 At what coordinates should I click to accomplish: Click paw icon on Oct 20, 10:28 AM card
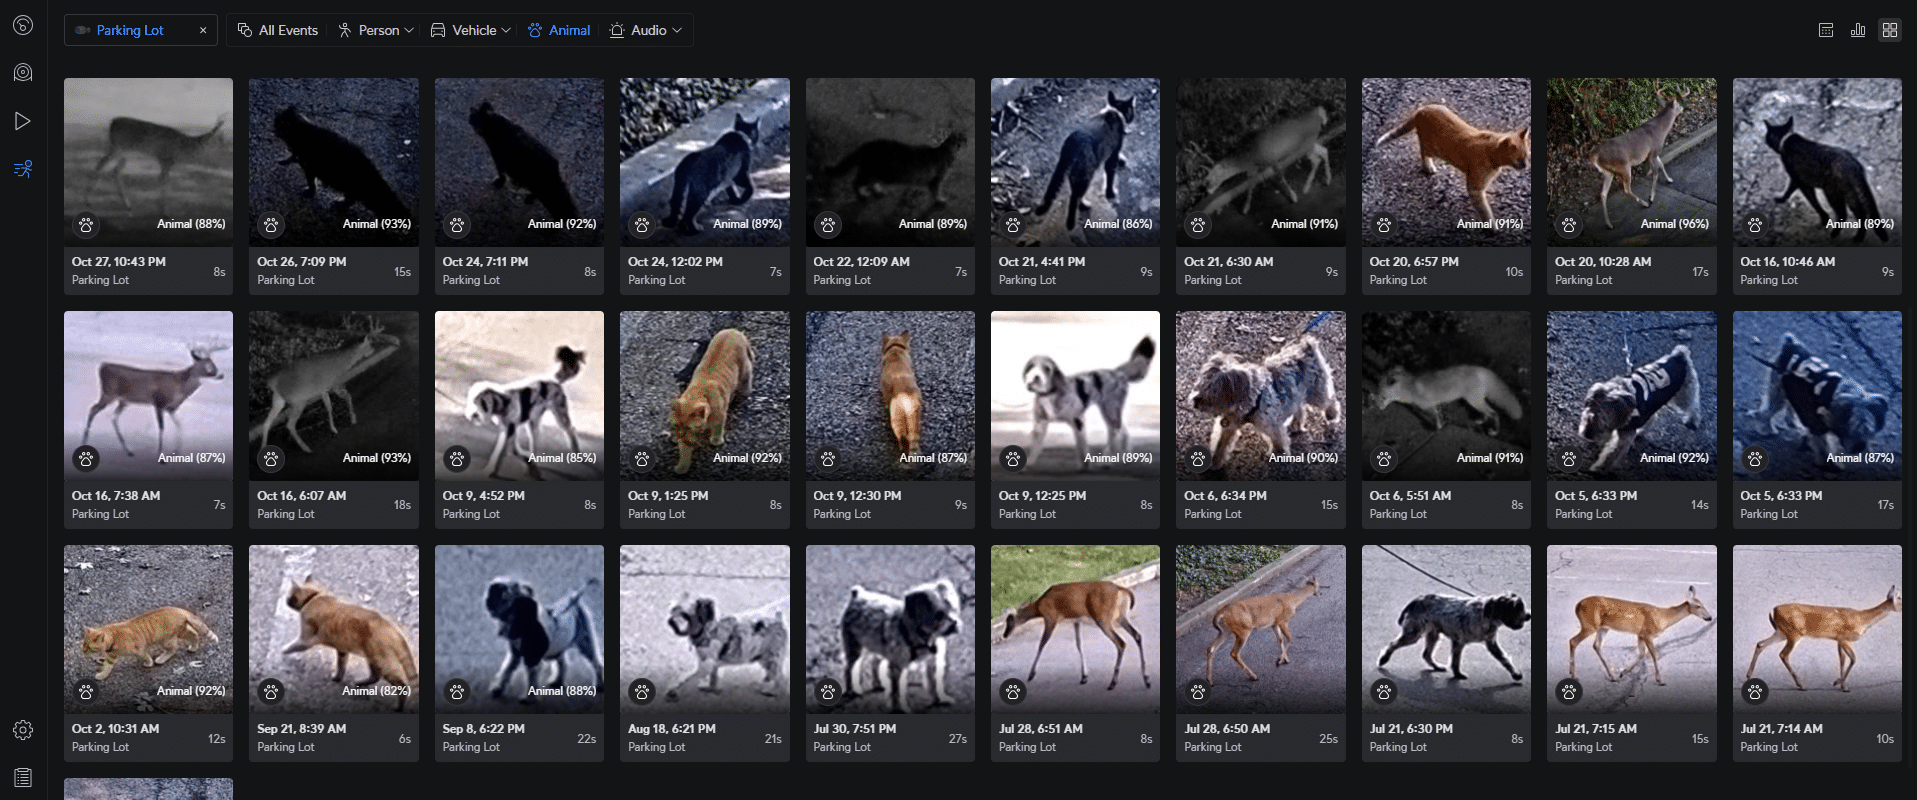point(1569,225)
